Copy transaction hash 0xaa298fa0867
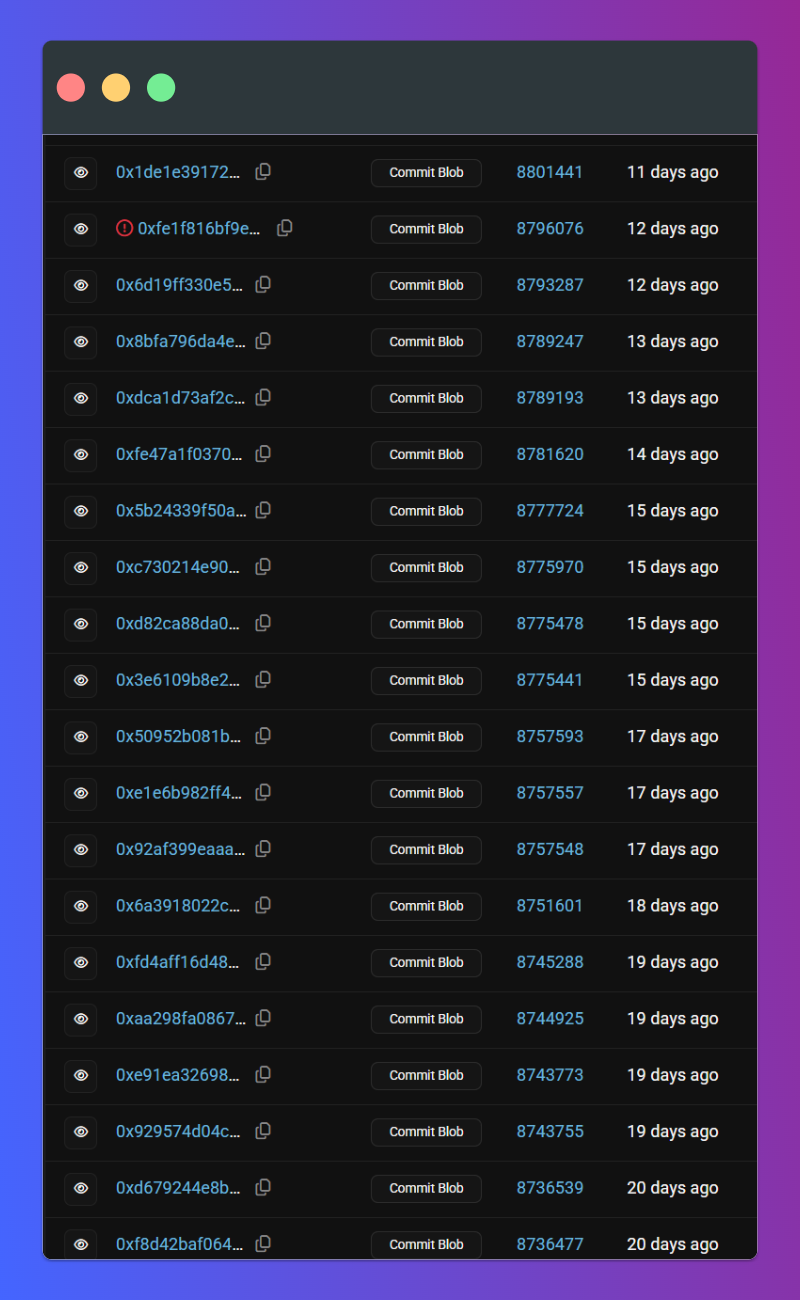 click(263, 1019)
